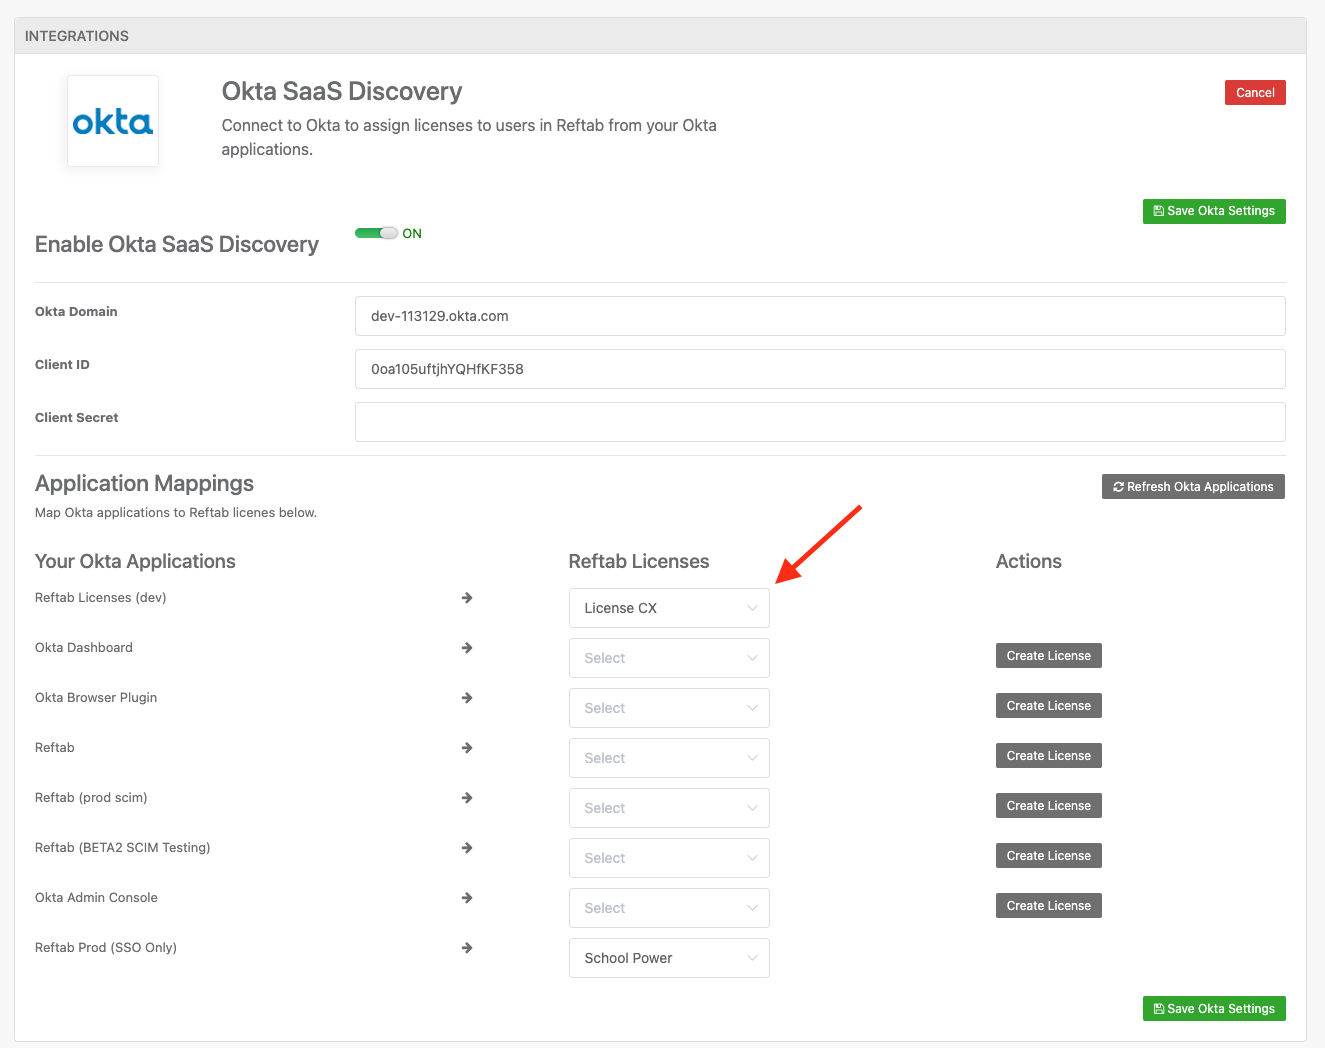Click the INTEGRATIONS header text
This screenshot has height=1048, width=1325.
(77, 36)
